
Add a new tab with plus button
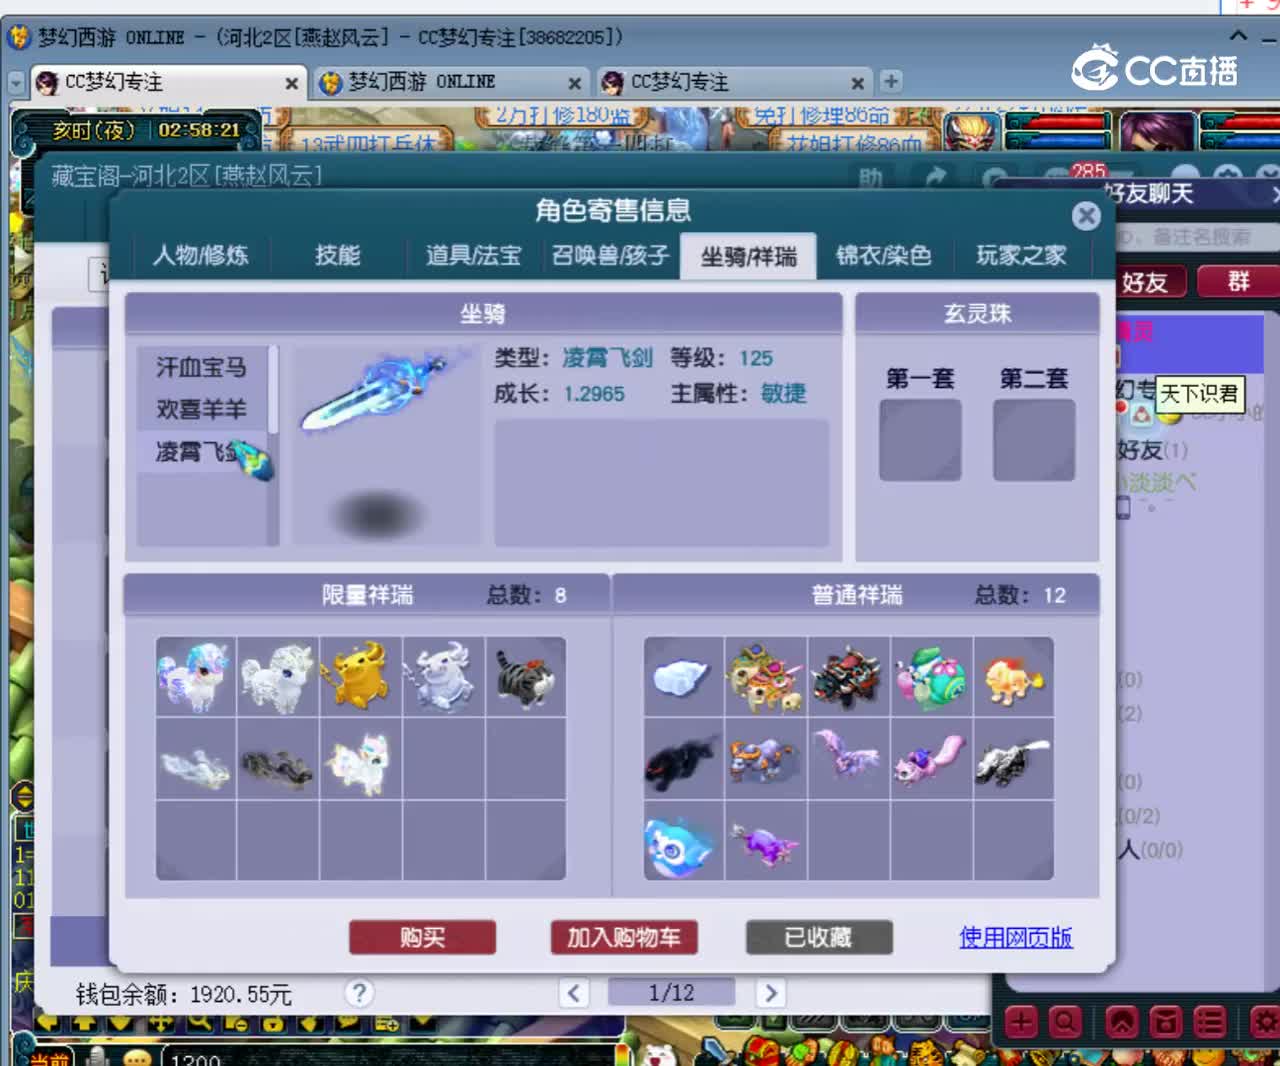coord(891,81)
